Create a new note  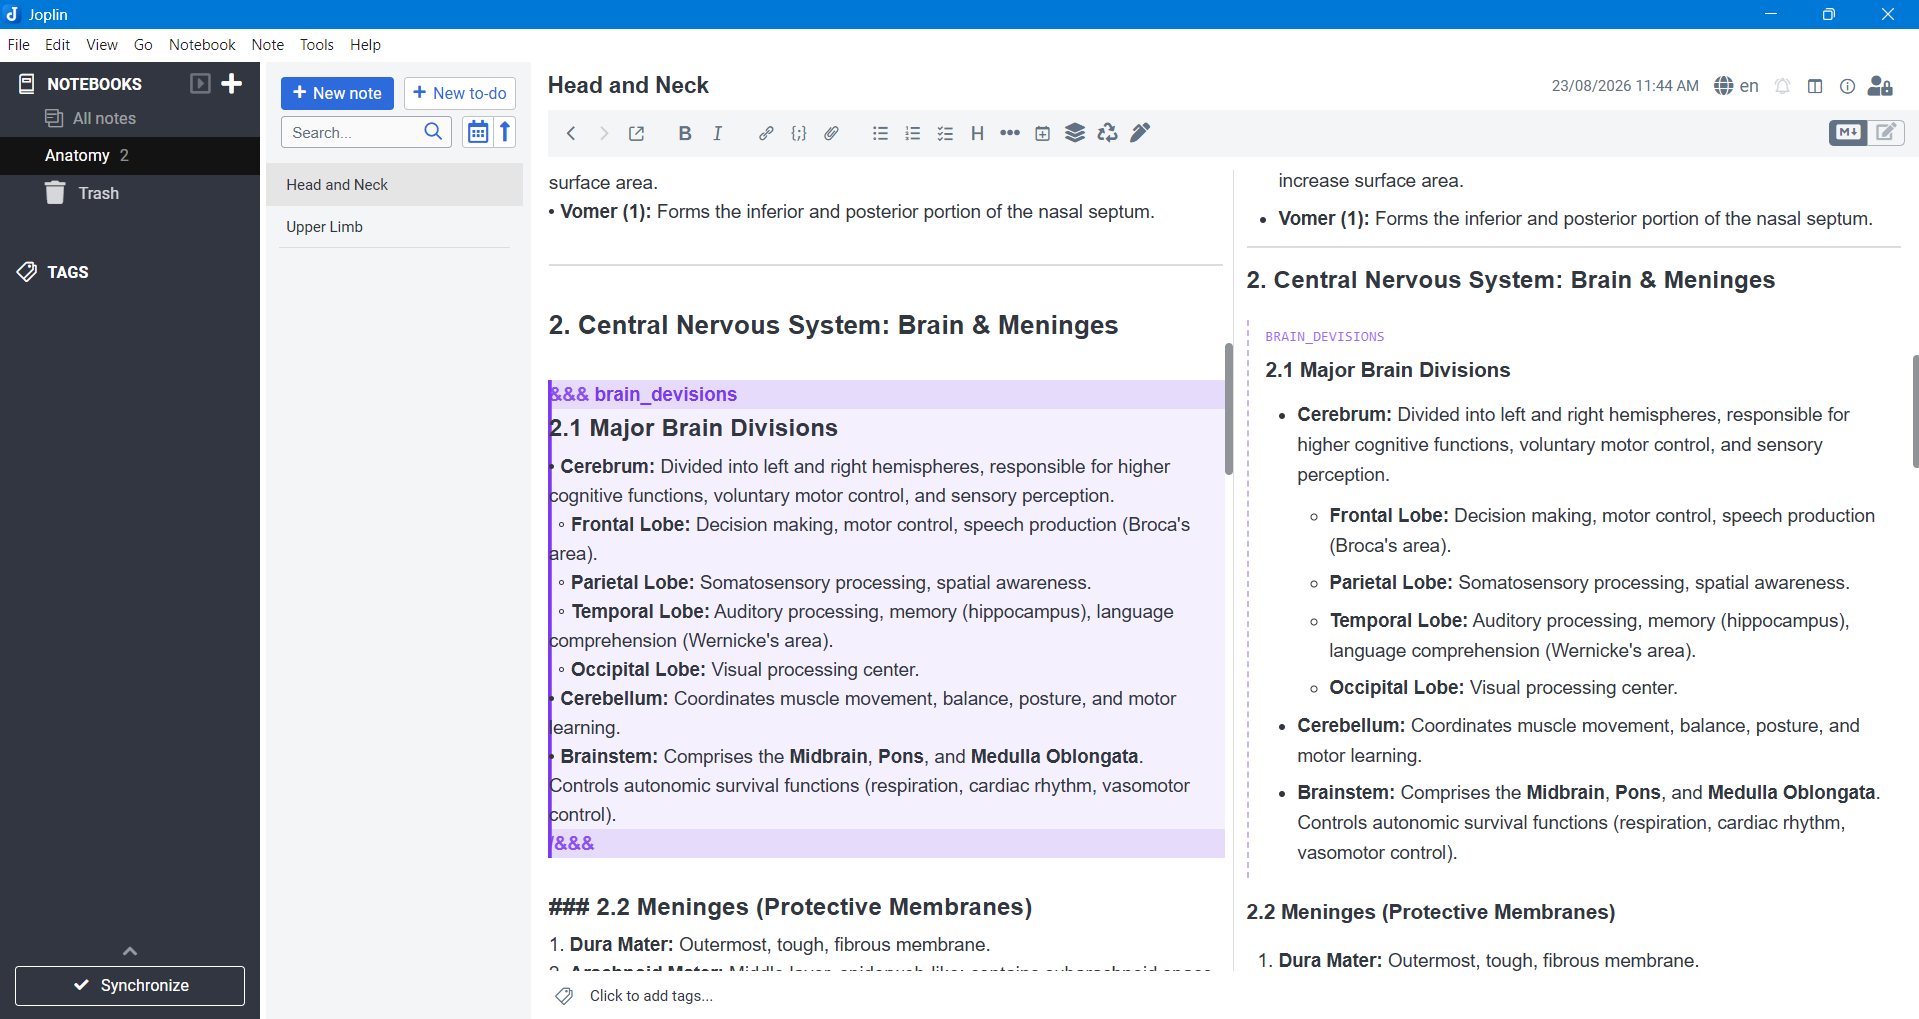coord(337,93)
